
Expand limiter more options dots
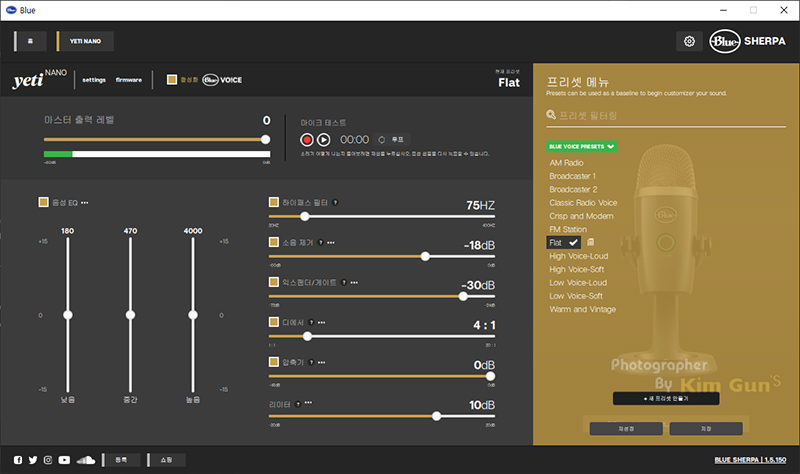pos(308,403)
